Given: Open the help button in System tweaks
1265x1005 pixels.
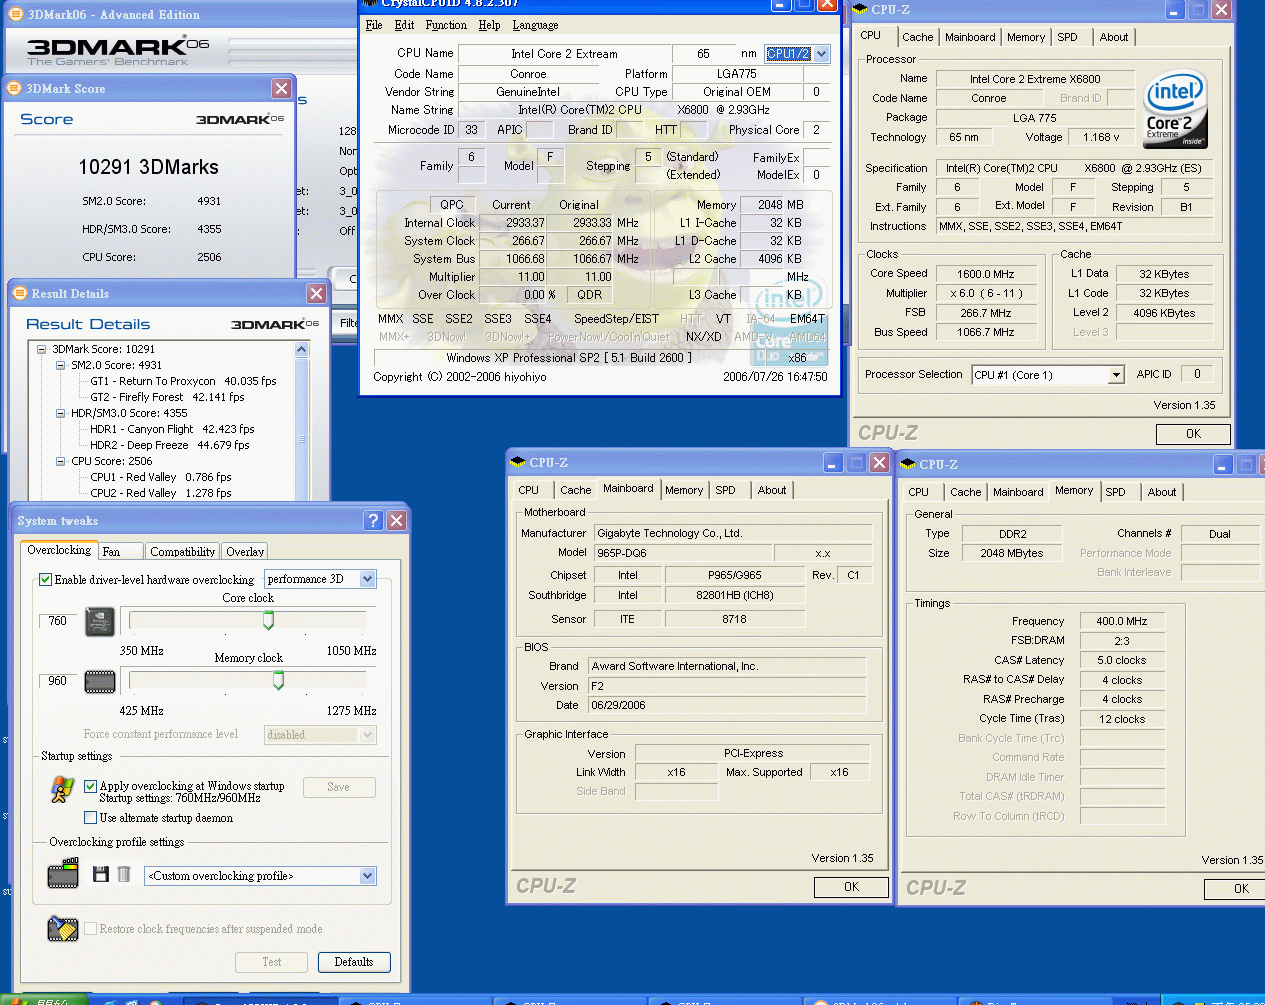Looking at the screenshot, I should pyautogui.click(x=373, y=520).
